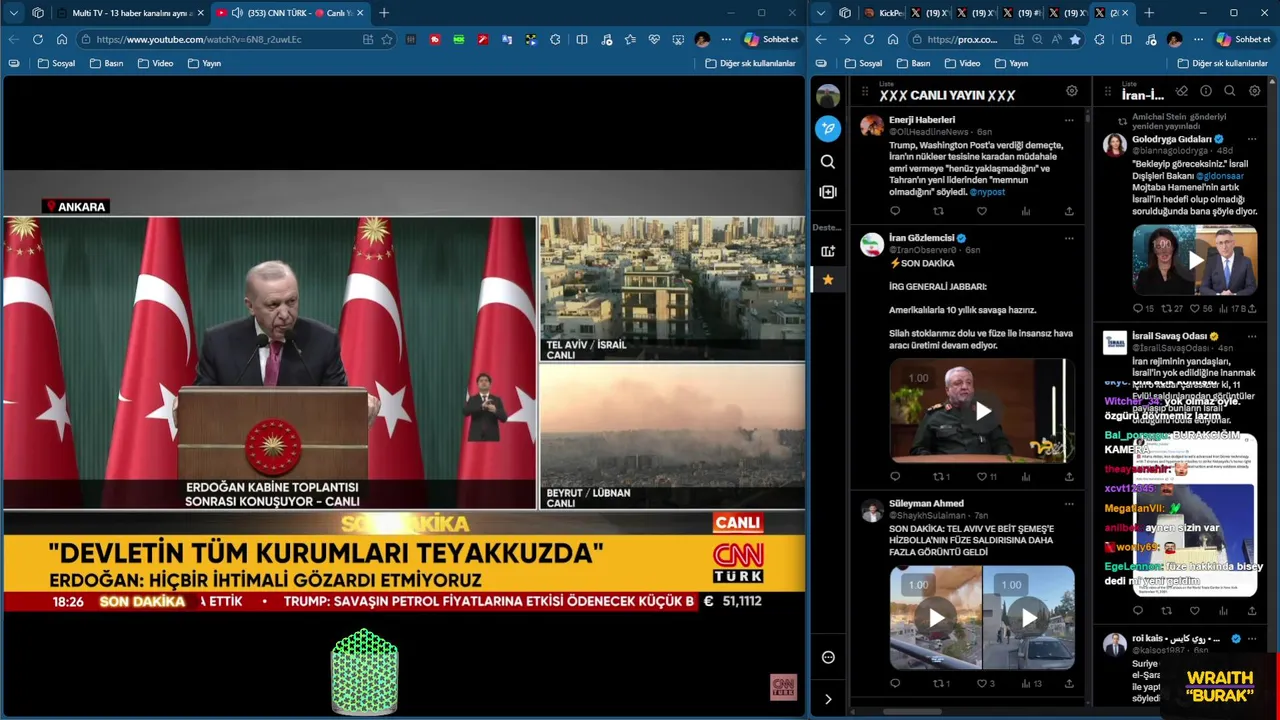Open search in X Pro left sidebar
This screenshot has width=1280, height=720.
pyautogui.click(x=828, y=161)
